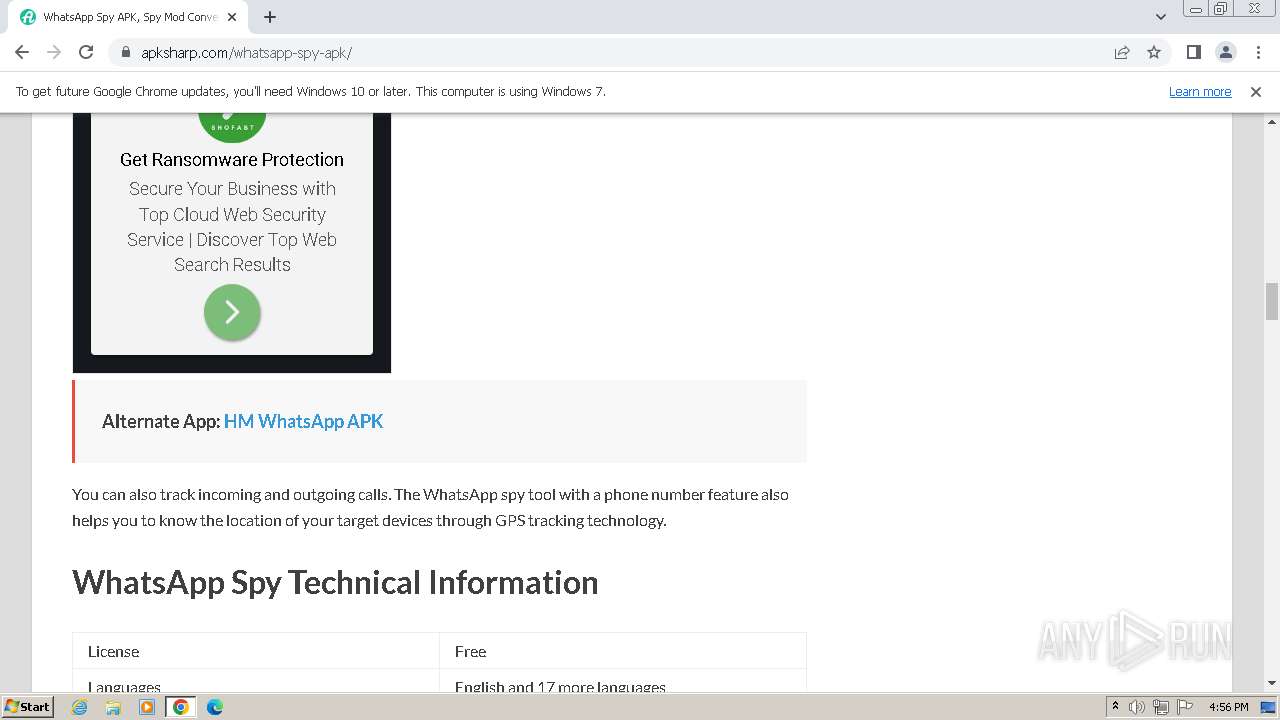View site information lock icon
The width and height of the screenshot is (1280, 720).
coord(126,53)
